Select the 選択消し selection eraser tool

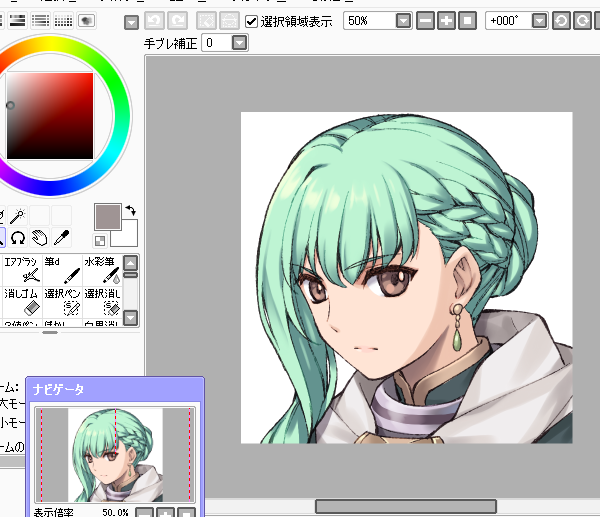tap(102, 302)
